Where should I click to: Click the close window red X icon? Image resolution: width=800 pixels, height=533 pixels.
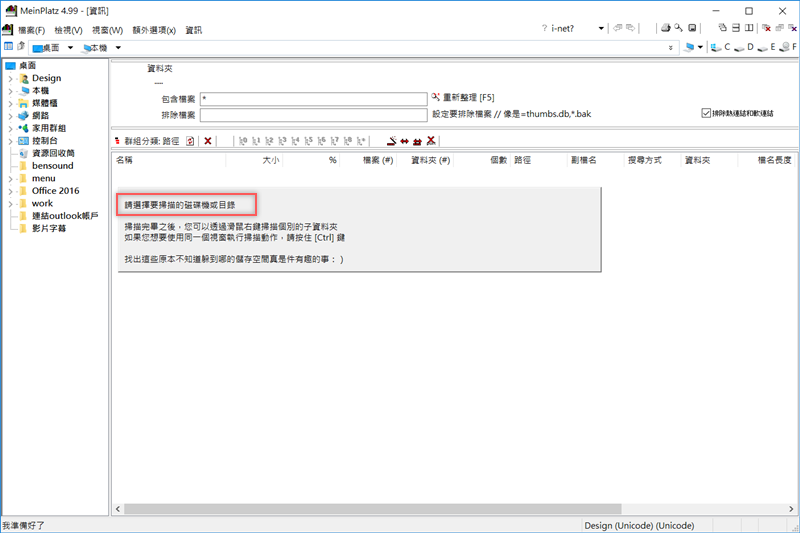(766, 28)
